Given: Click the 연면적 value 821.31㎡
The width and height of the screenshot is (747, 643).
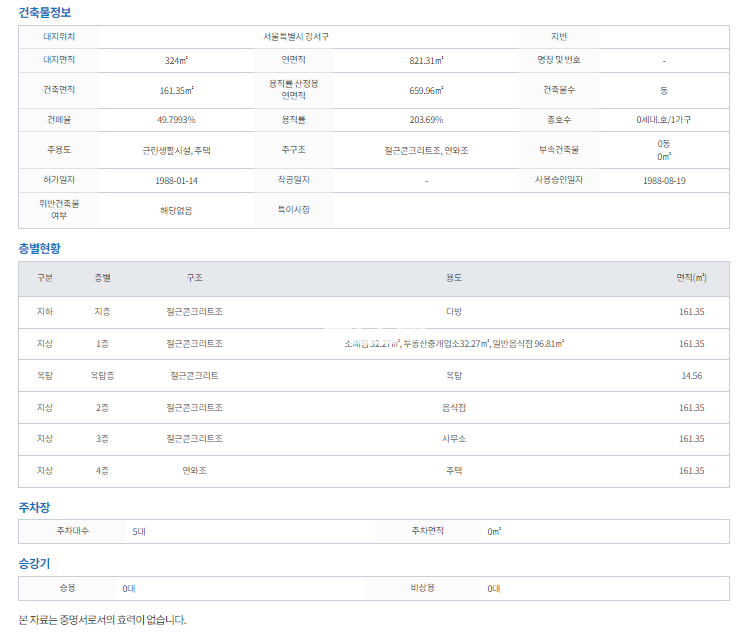Looking at the screenshot, I should [426, 60].
